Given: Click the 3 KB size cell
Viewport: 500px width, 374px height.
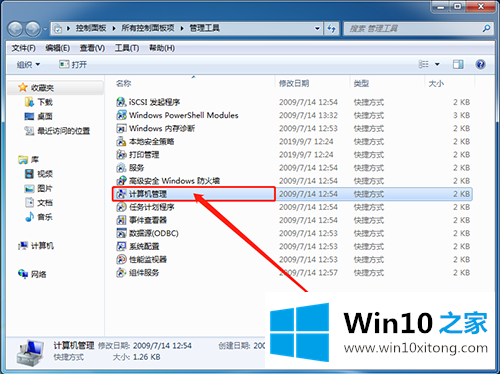Looking at the screenshot, I should [461, 115].
